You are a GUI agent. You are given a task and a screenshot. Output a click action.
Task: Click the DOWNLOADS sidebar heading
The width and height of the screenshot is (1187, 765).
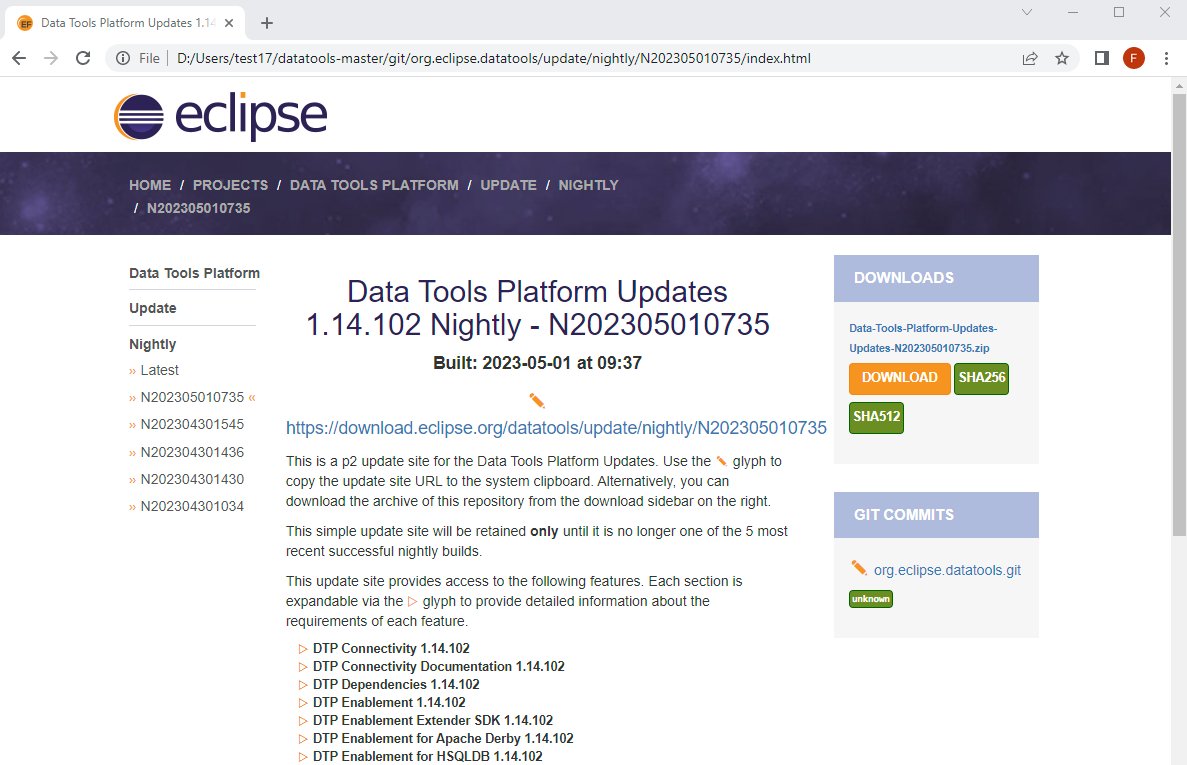[904, 278]
